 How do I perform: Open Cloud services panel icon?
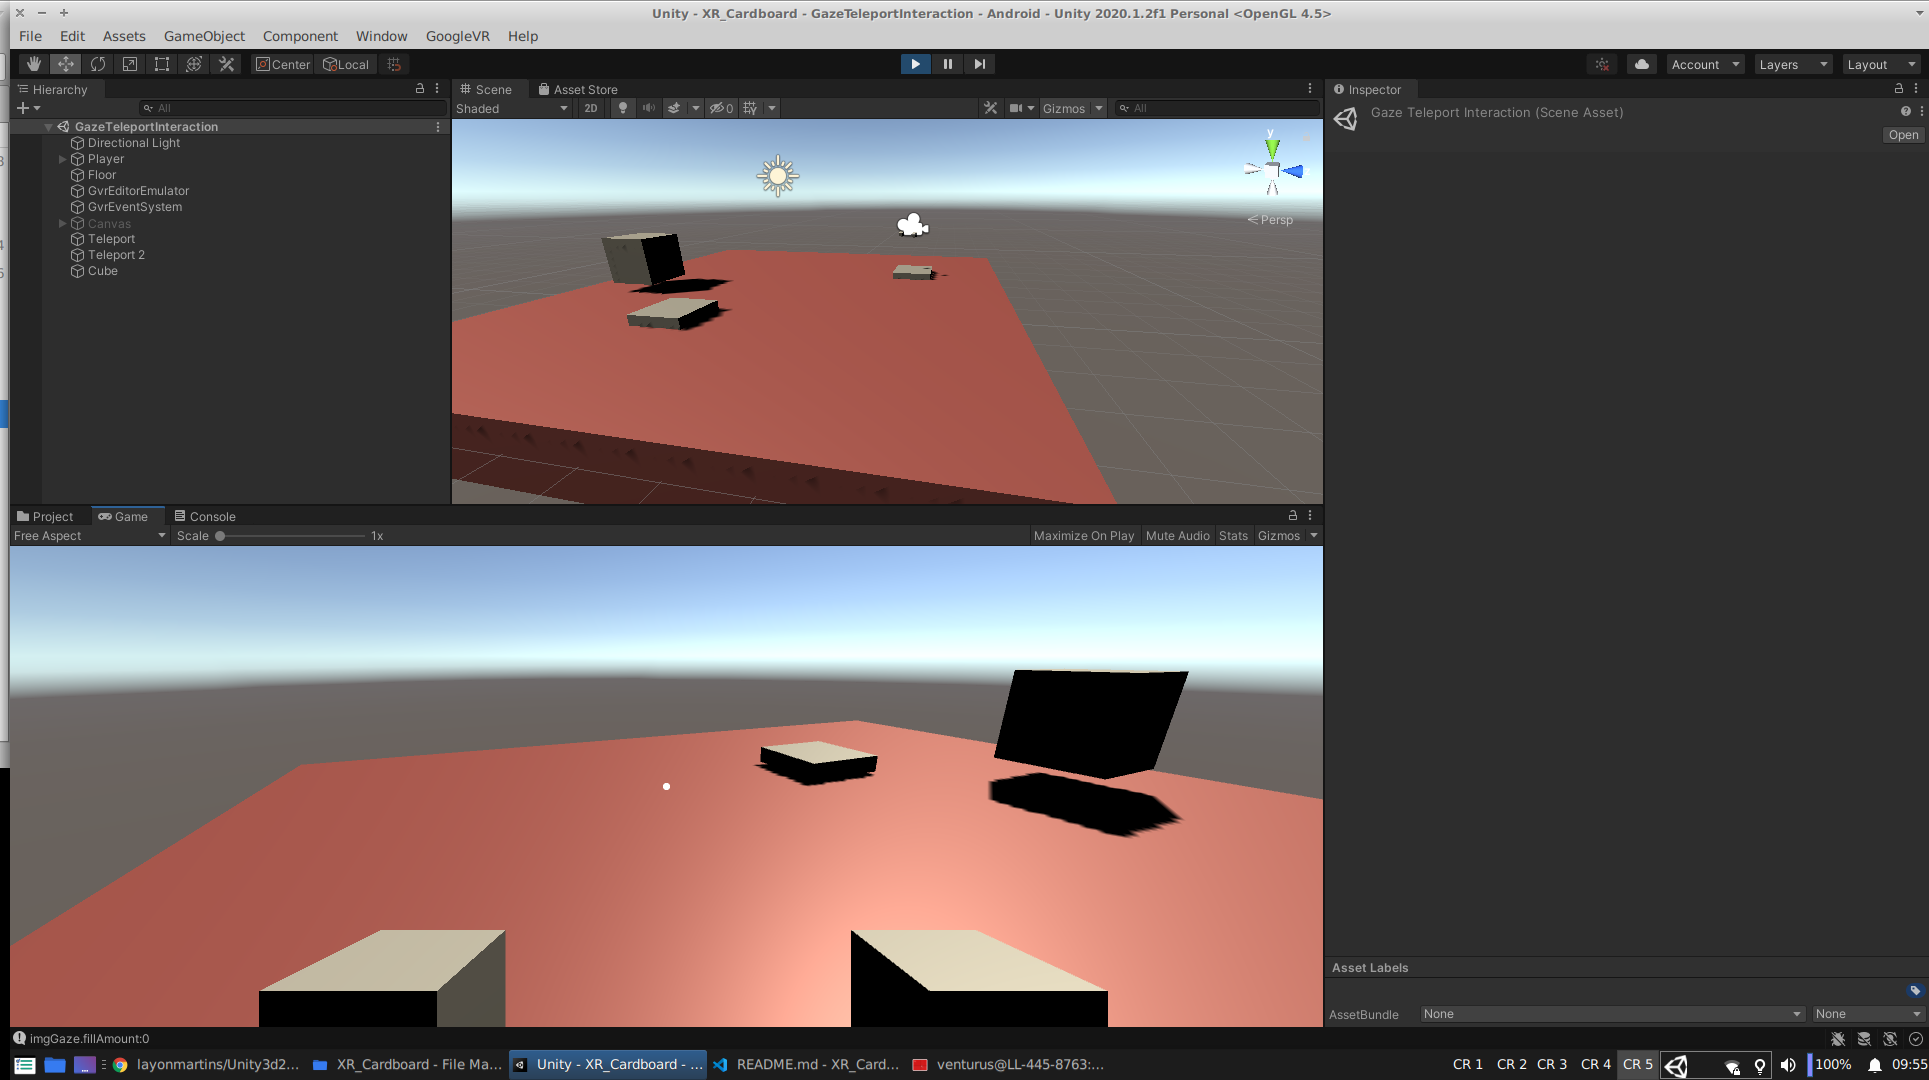[x=1641, y=64]
